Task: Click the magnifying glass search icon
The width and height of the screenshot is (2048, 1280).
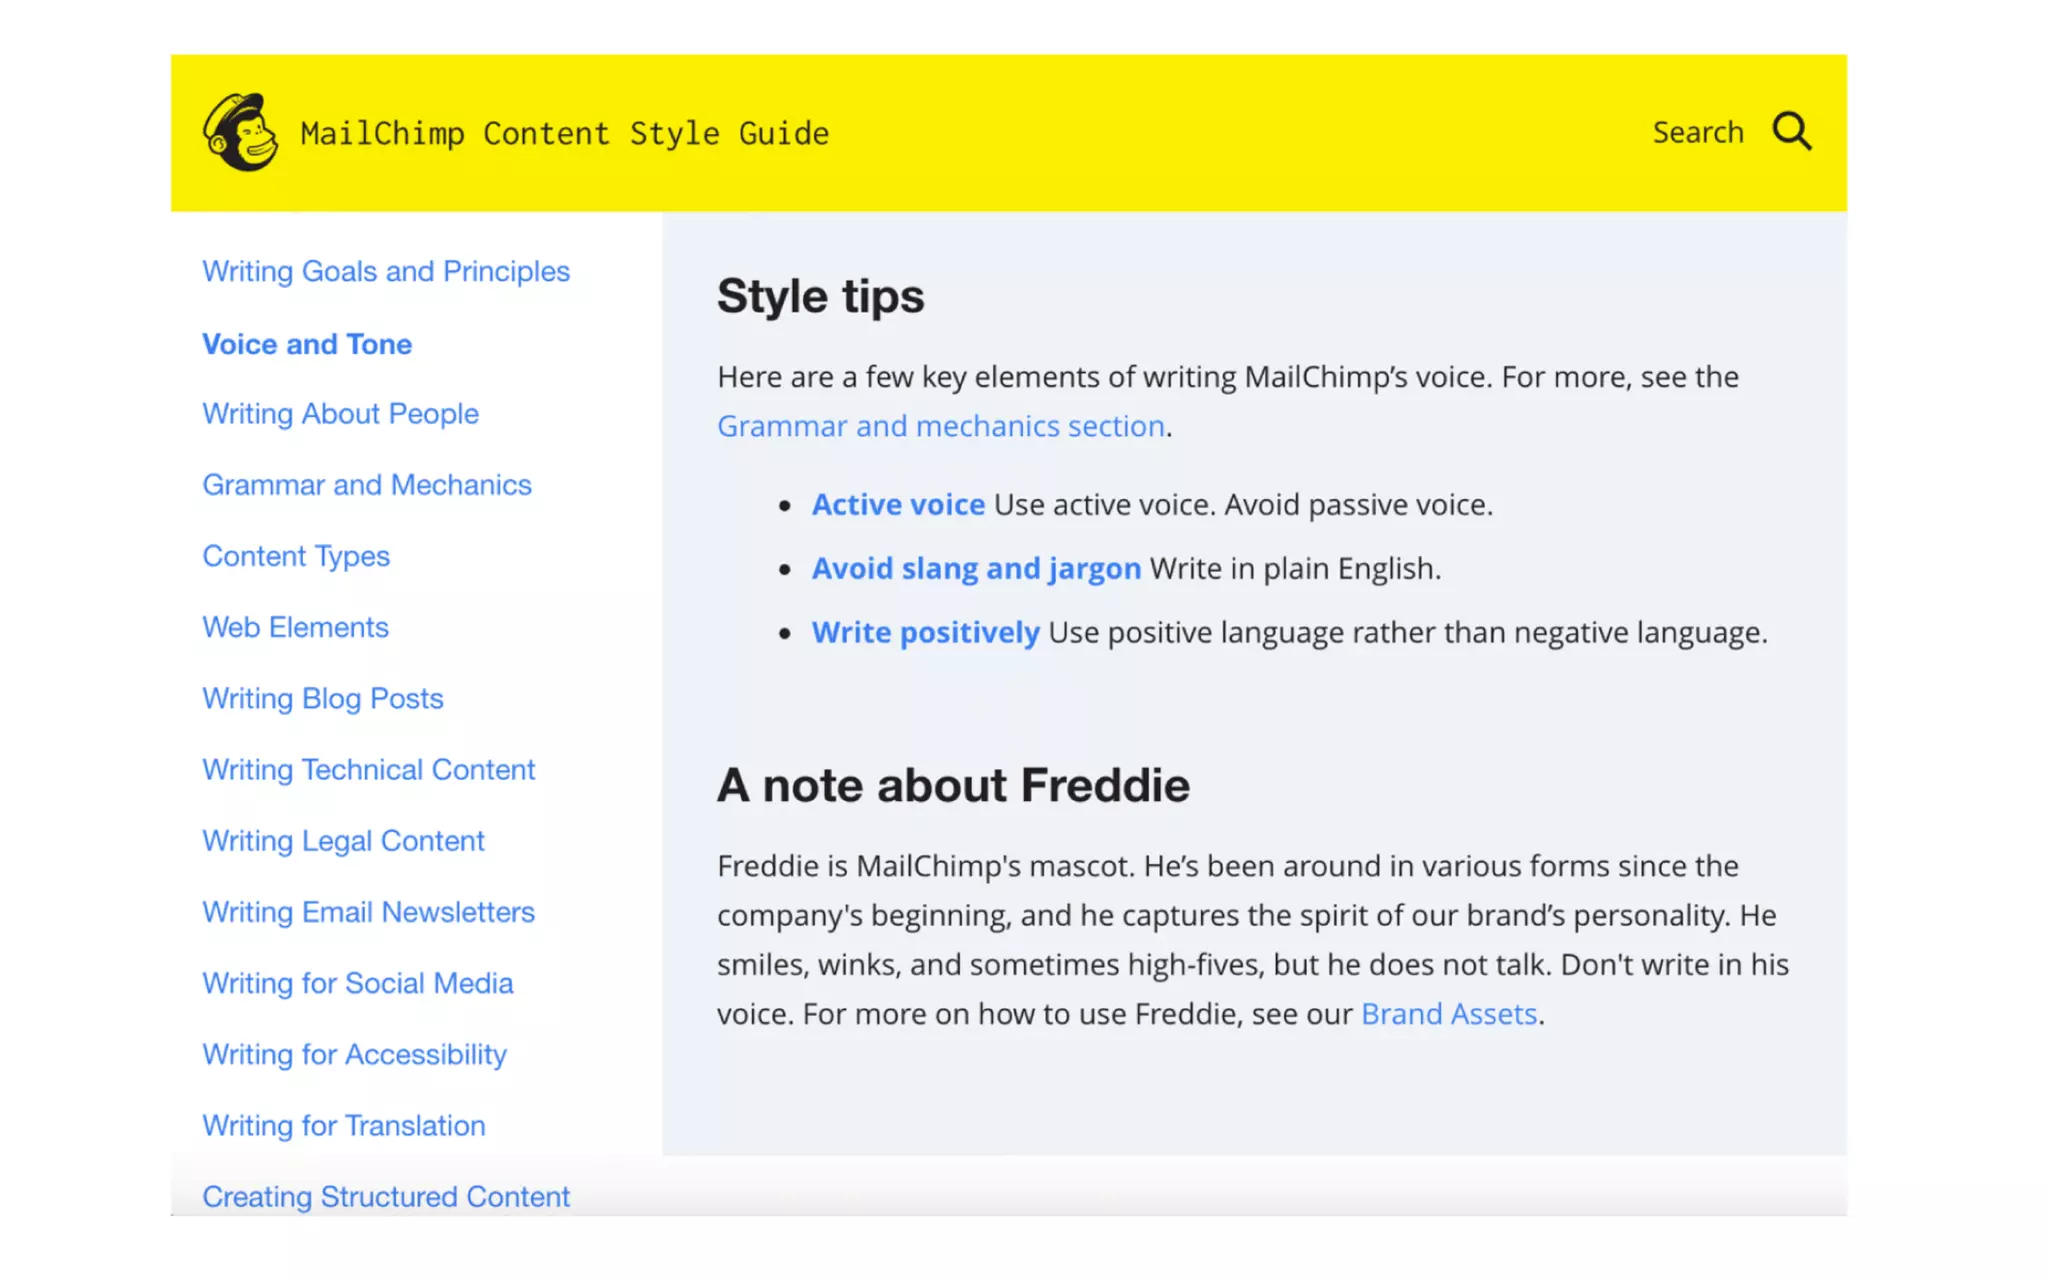Action: click(1791, 131)
